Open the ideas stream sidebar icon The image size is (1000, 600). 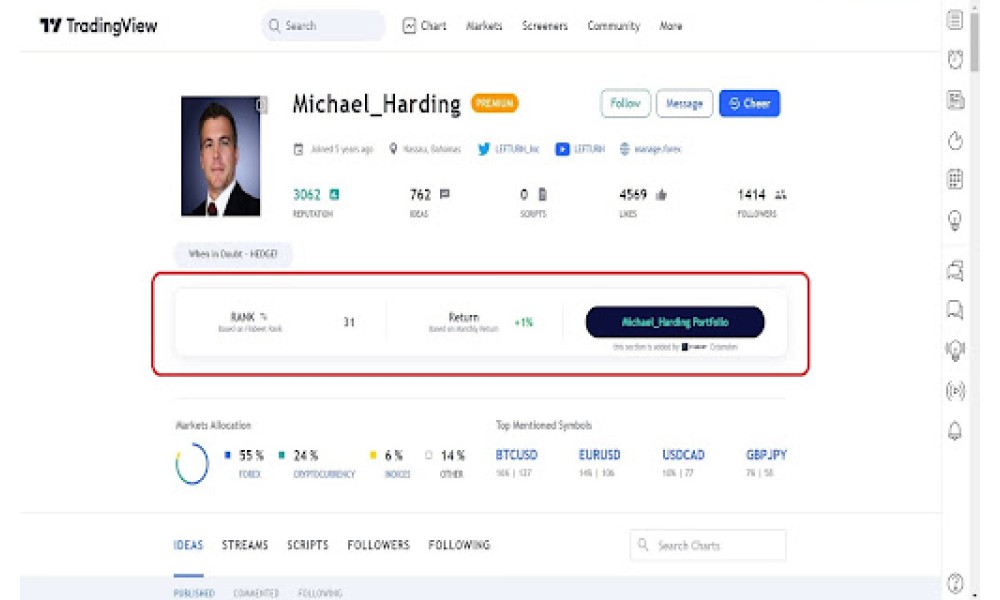click(955, 350)
